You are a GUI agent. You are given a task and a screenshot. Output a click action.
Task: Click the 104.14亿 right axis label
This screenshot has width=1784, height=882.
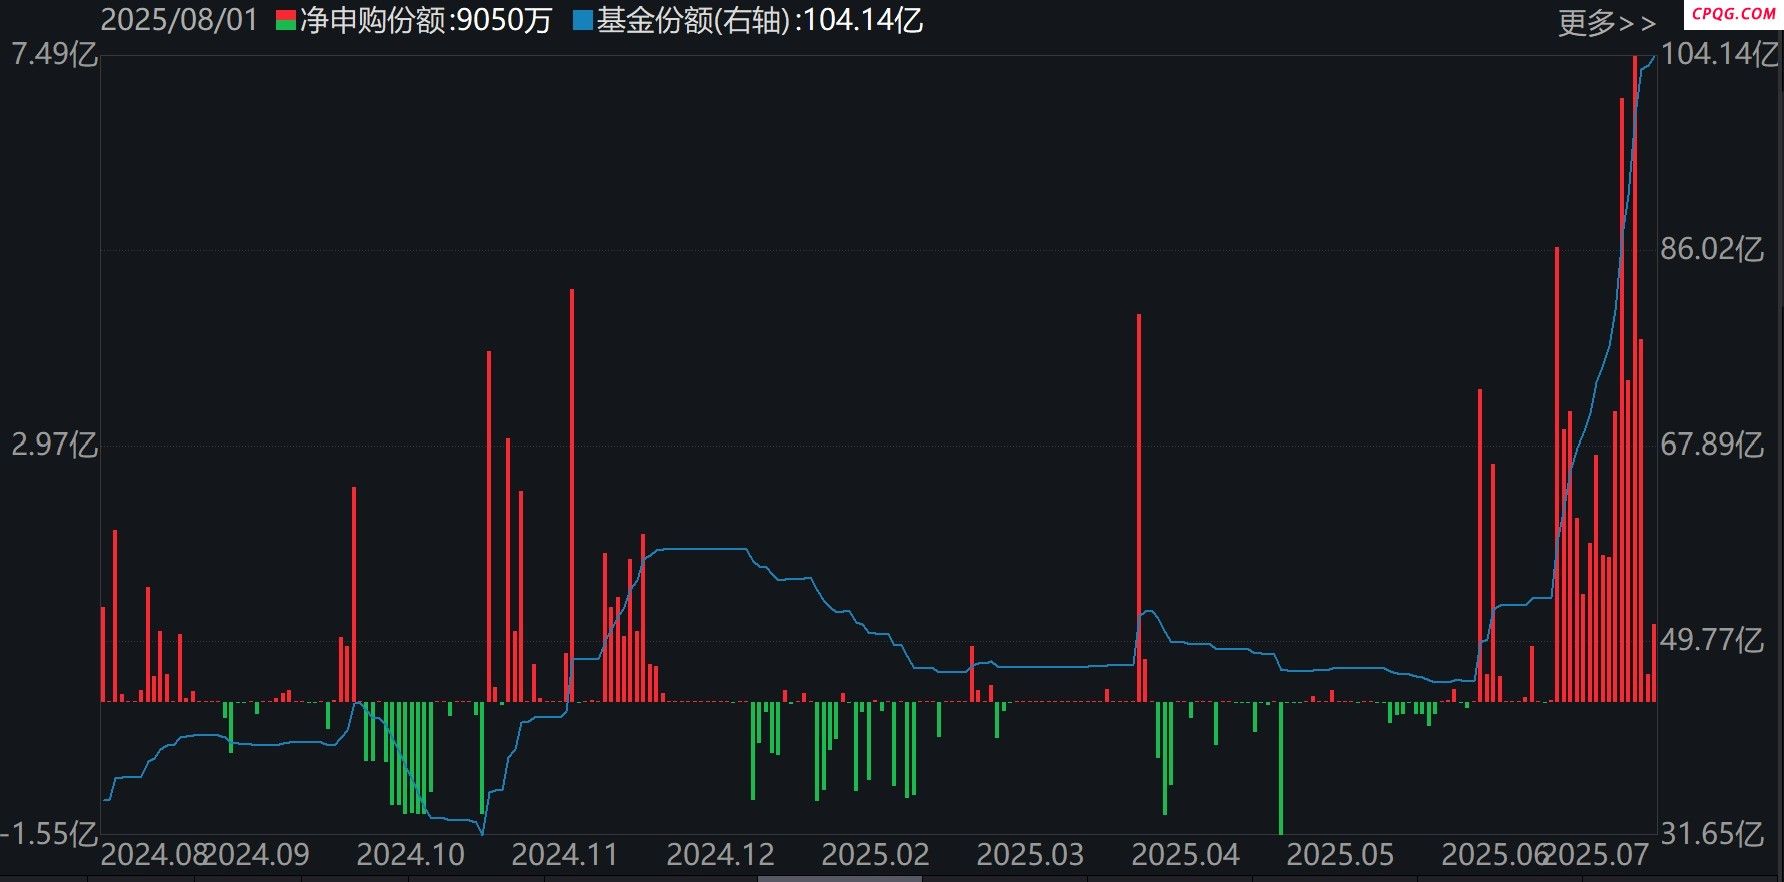(1720, 54)
